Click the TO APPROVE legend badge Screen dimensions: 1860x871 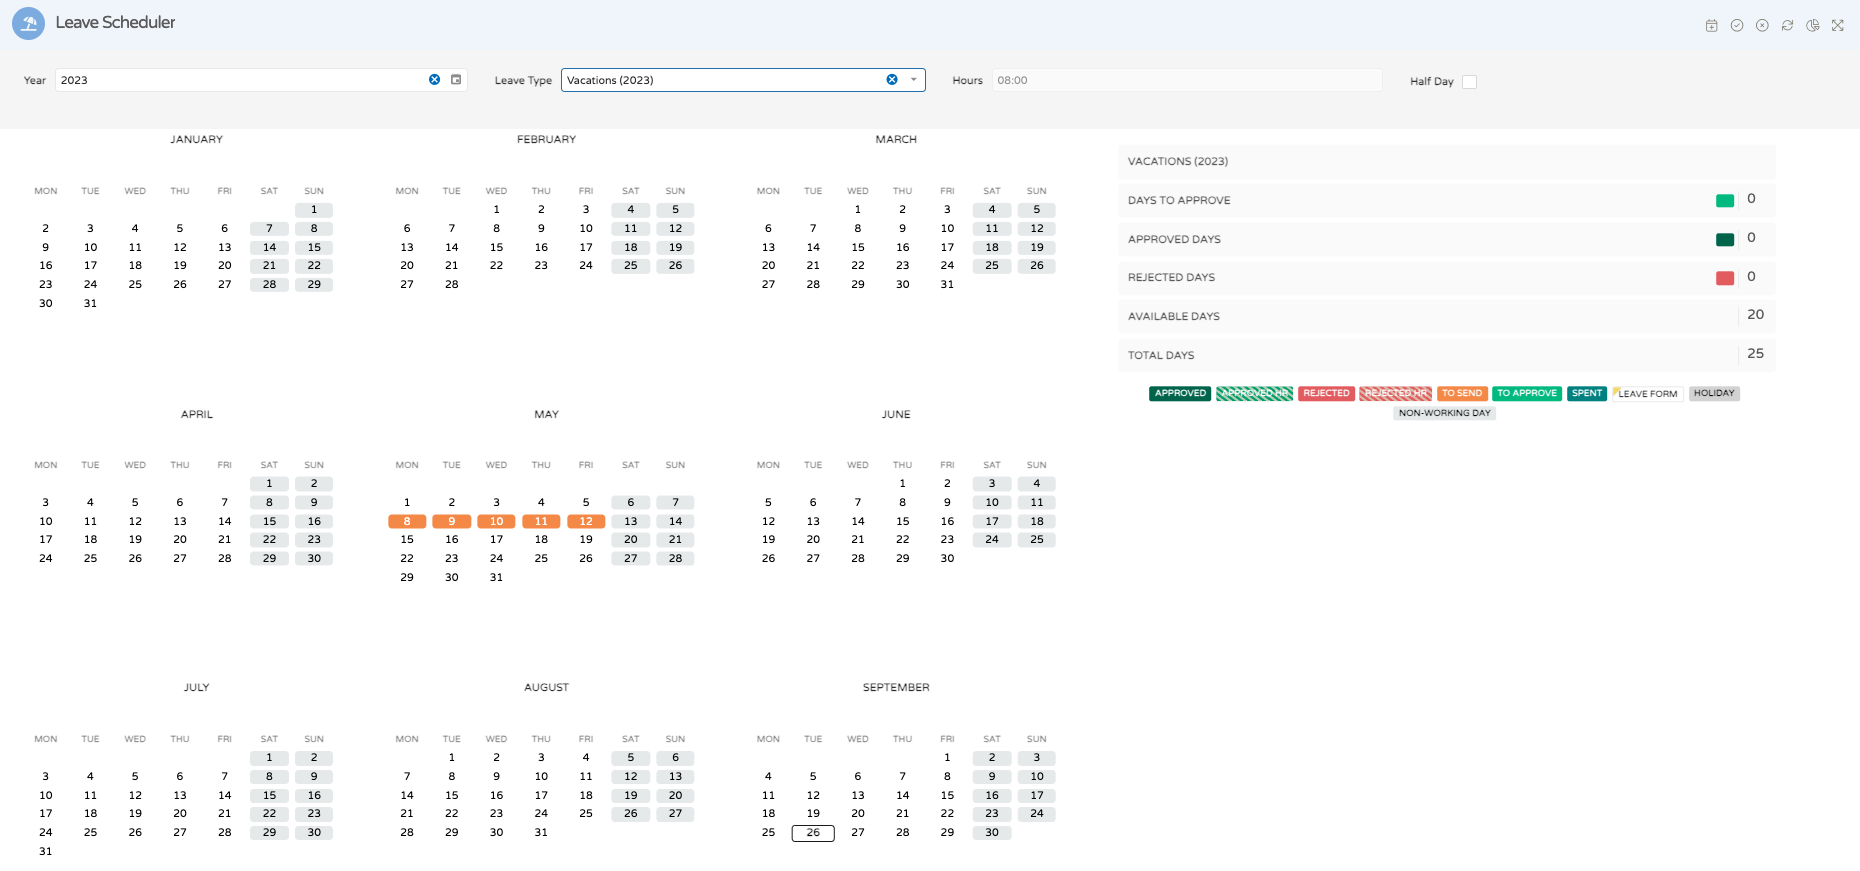[1527, 393]
